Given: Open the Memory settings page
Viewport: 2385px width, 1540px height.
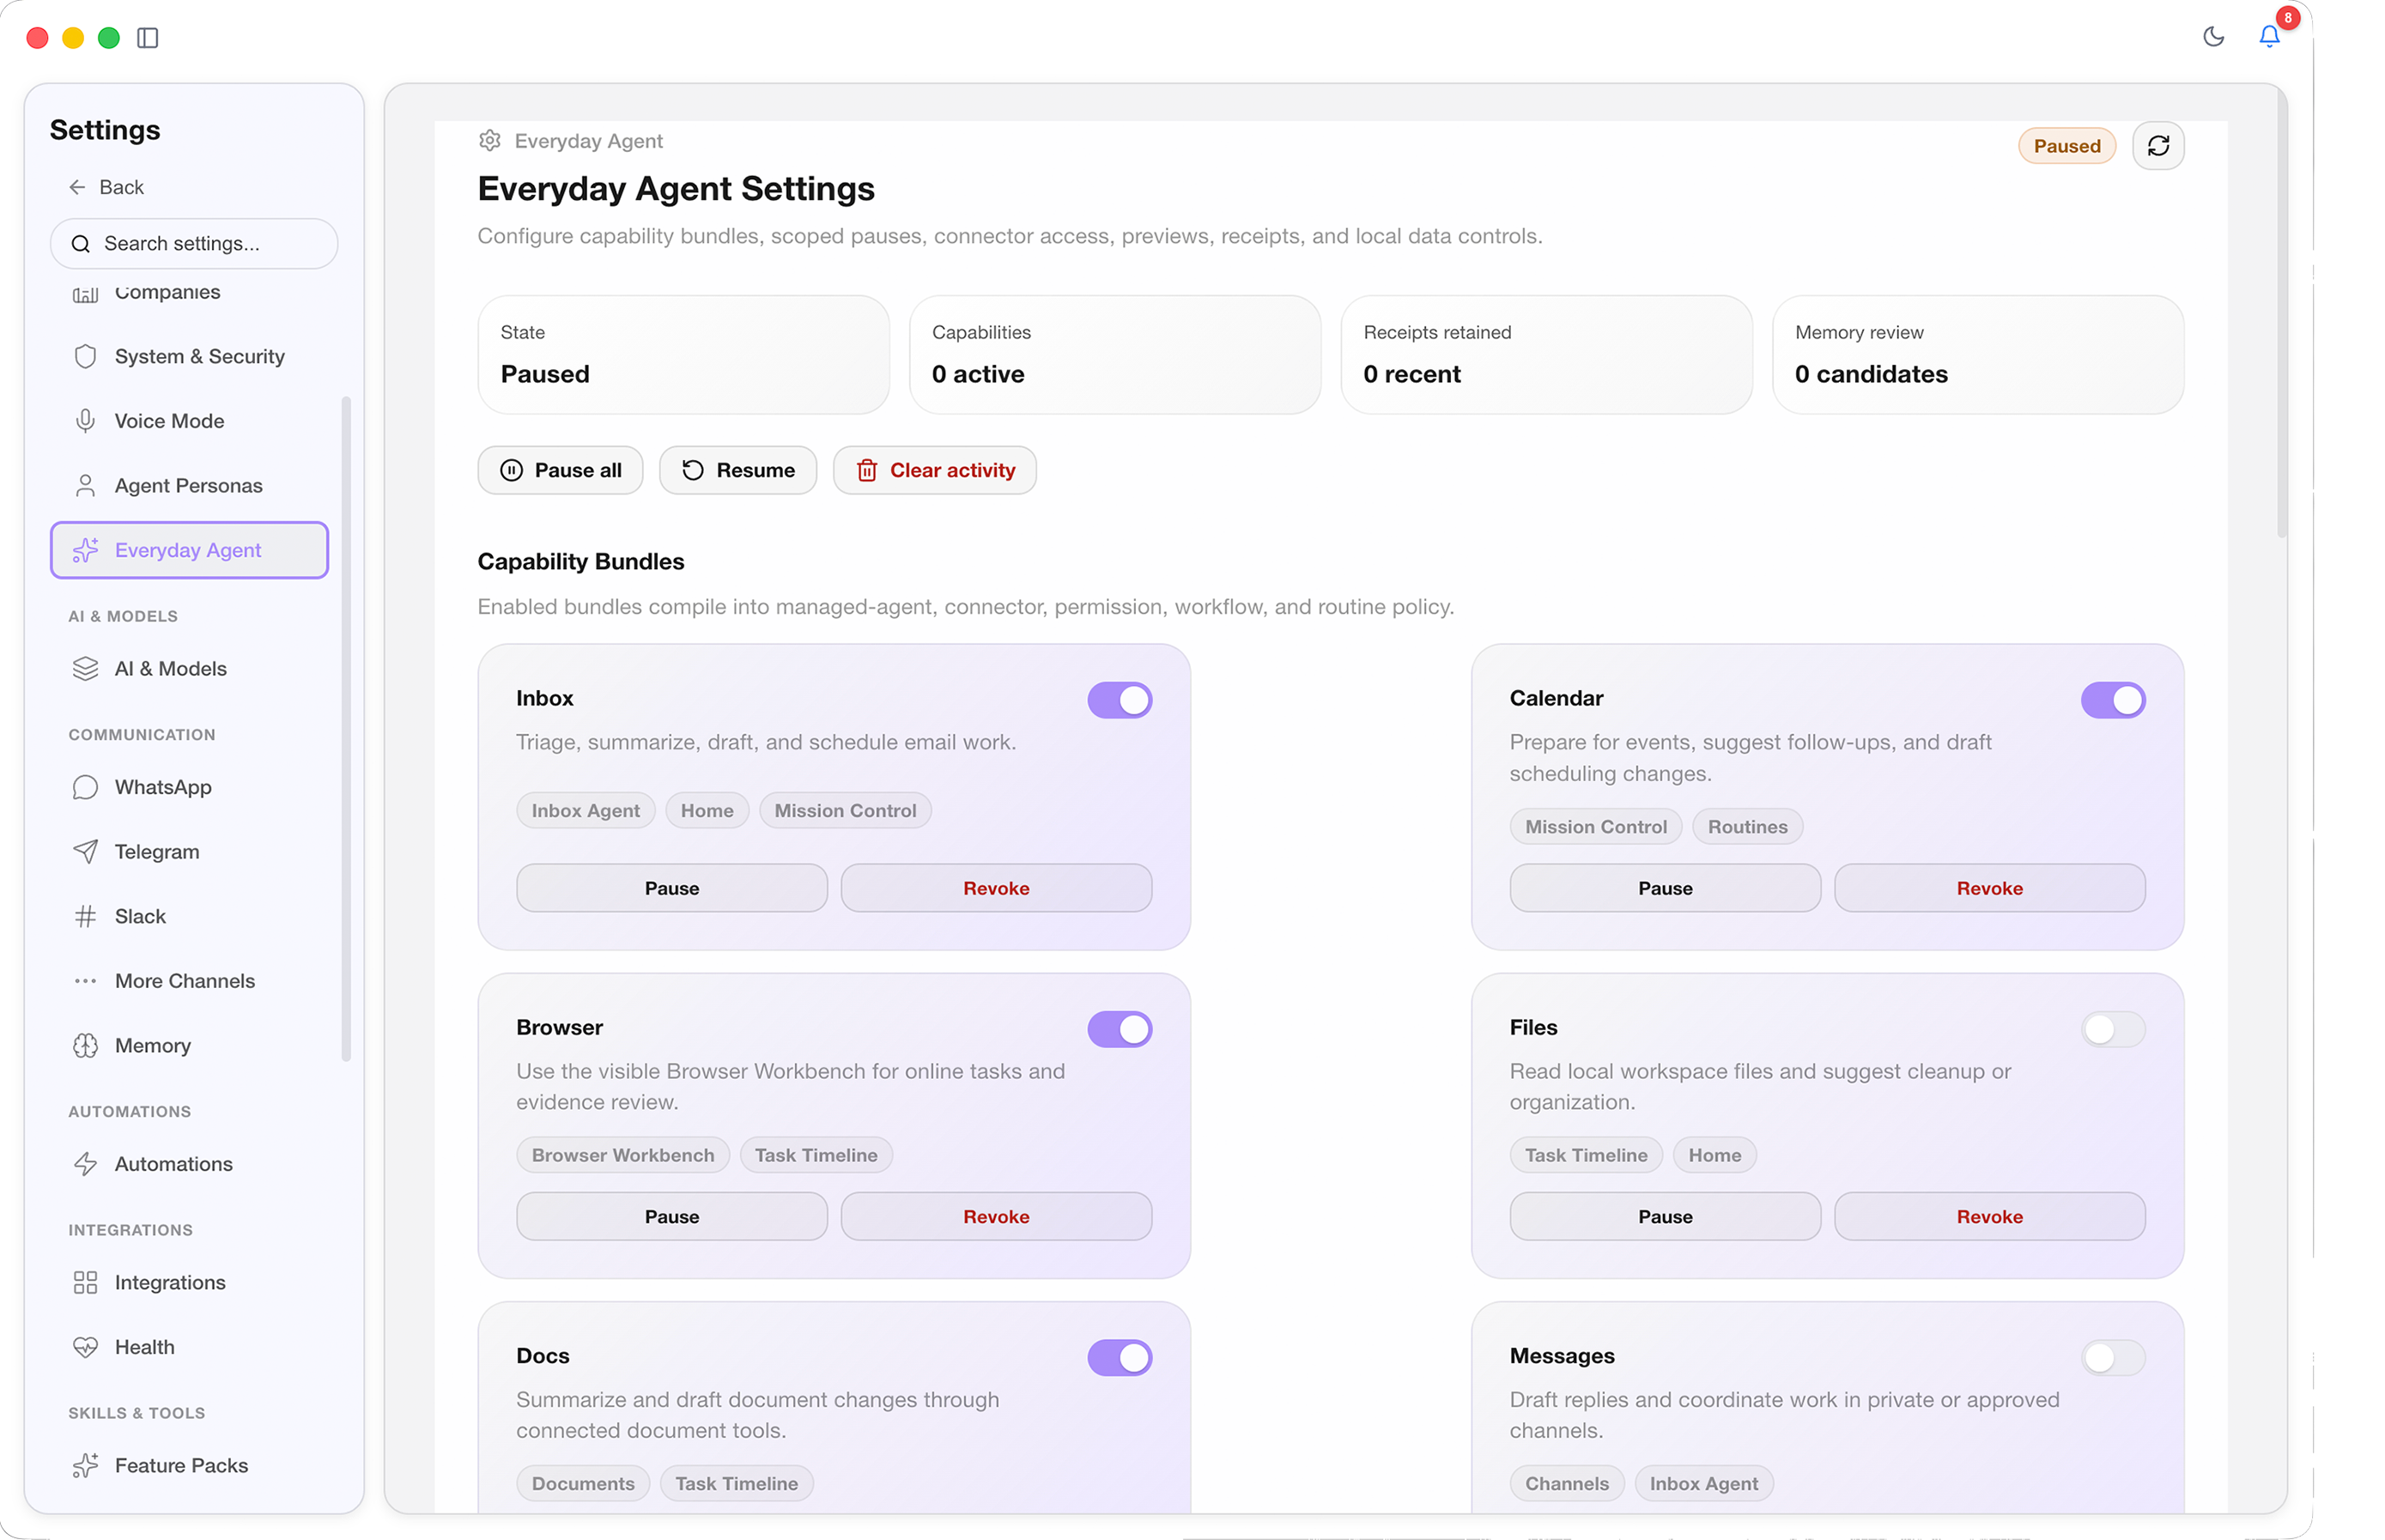Looking at the screenshot, I should 189,1046.
